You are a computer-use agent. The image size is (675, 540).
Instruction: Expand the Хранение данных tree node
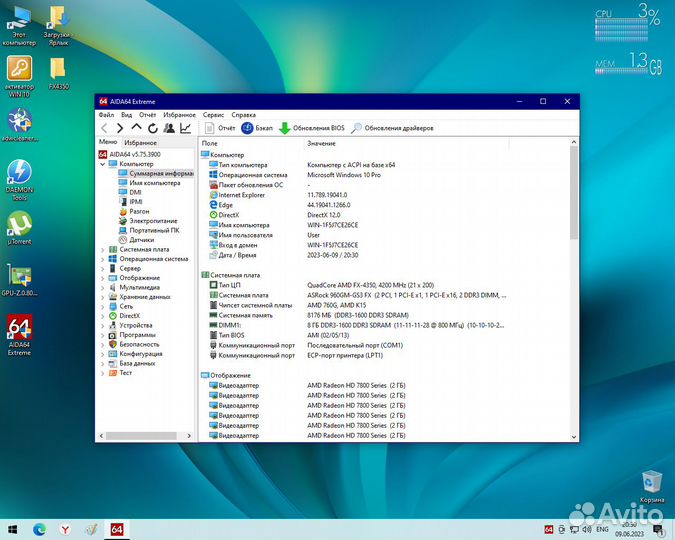tap(102, 297)
